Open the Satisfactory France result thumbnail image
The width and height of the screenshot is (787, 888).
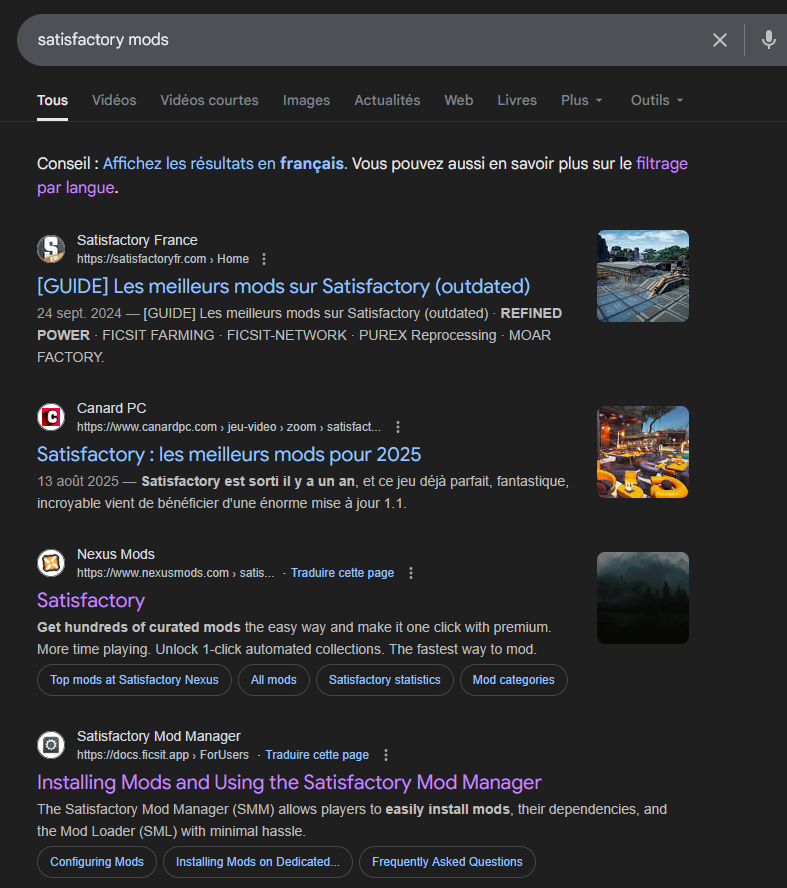(643, 276)
